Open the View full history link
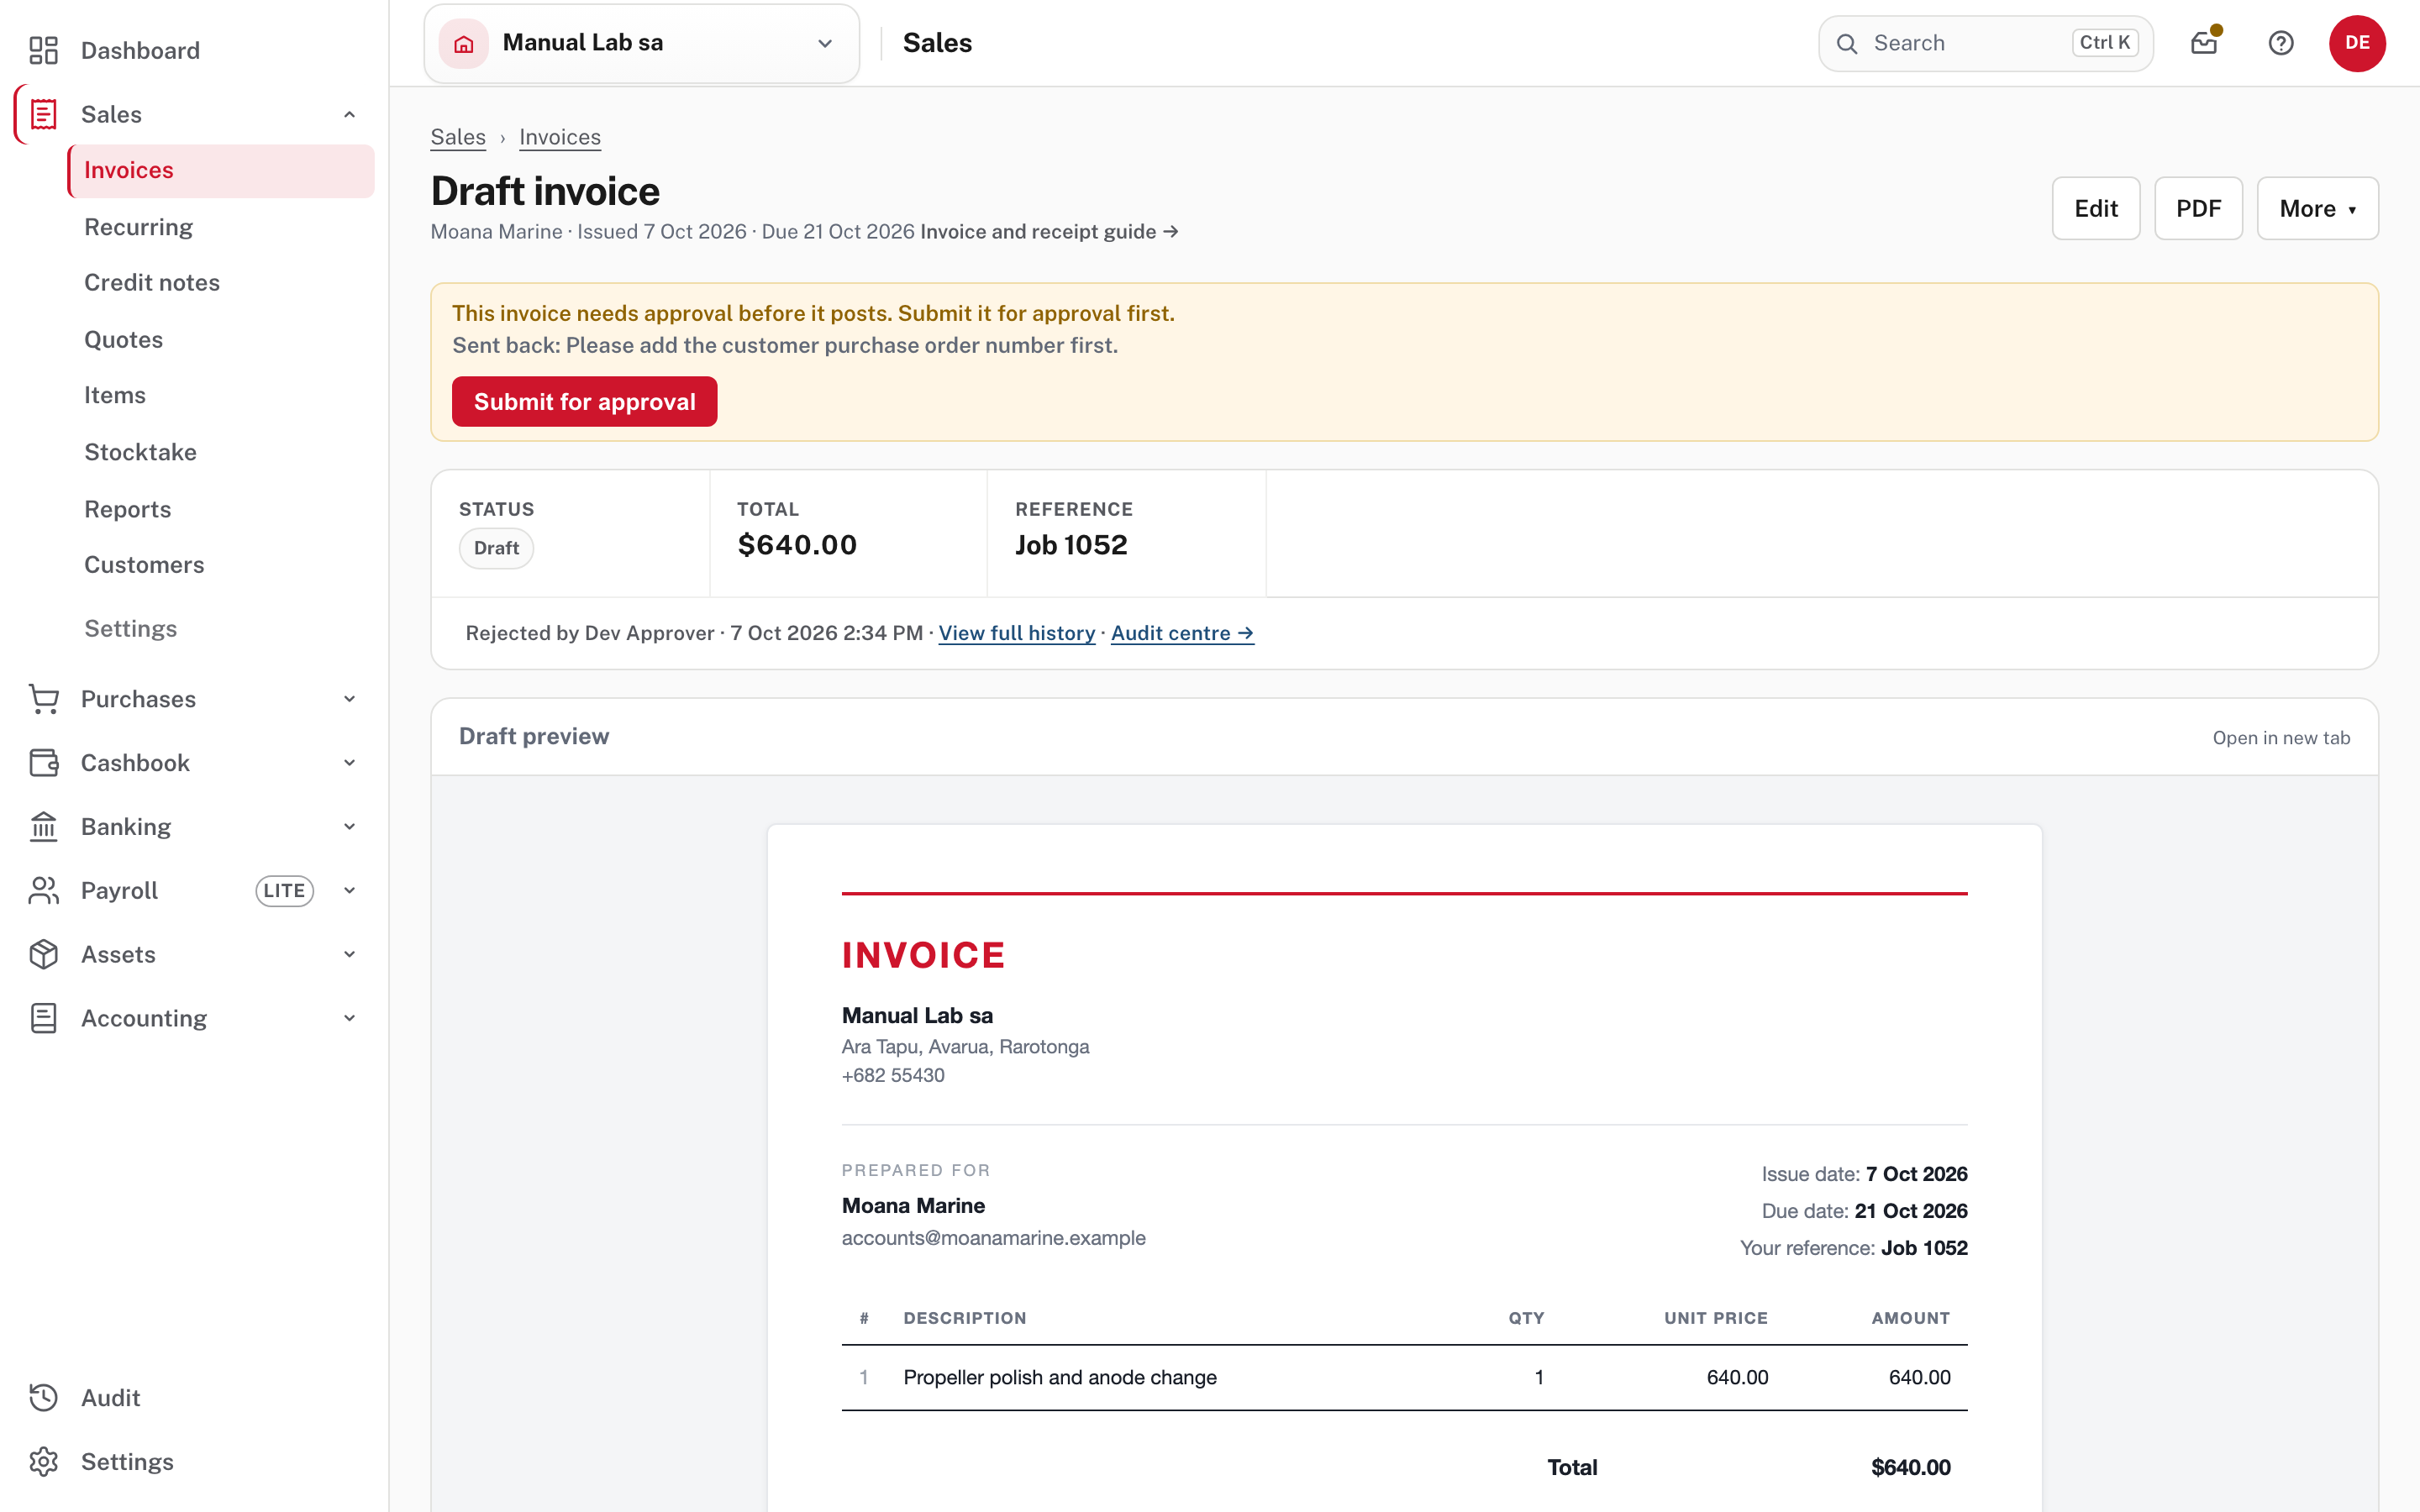2420x1512 pixels. click(1017, 633)
